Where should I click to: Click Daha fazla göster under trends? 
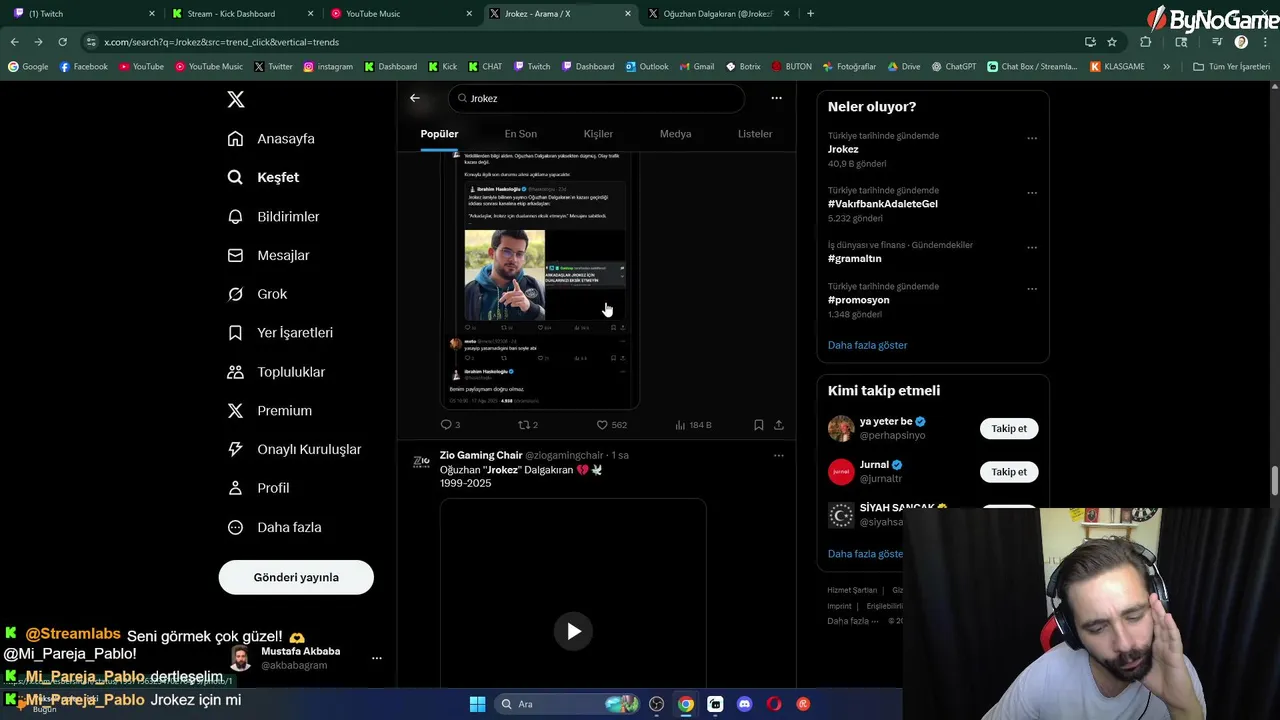click(867, 345)
